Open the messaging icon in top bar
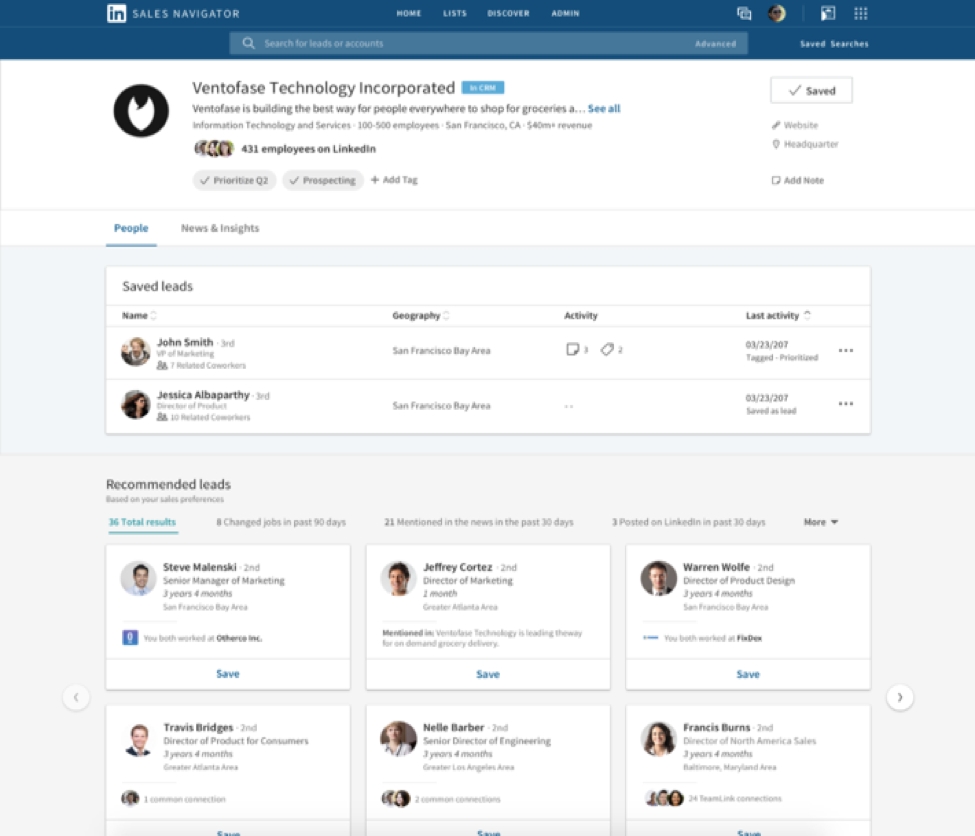The height and width of the screenshot is (836, 975). pyautogui.click(x=744, y=14)
